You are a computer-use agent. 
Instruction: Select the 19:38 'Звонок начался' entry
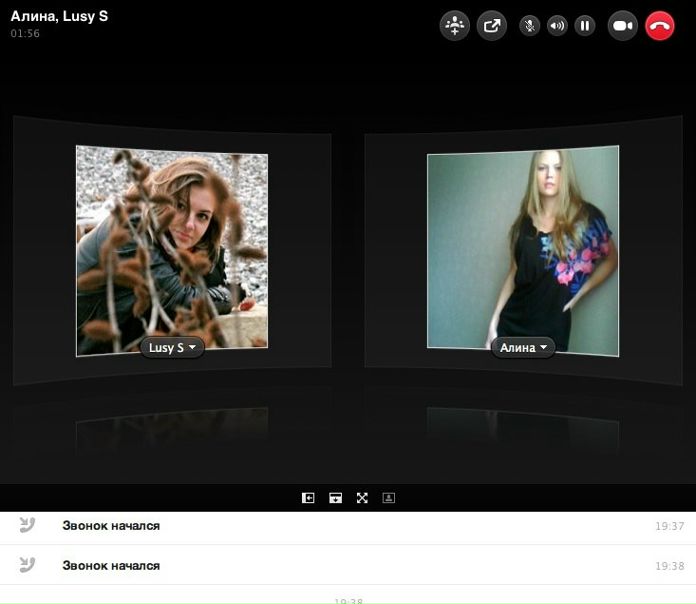[x=111, y=566]
